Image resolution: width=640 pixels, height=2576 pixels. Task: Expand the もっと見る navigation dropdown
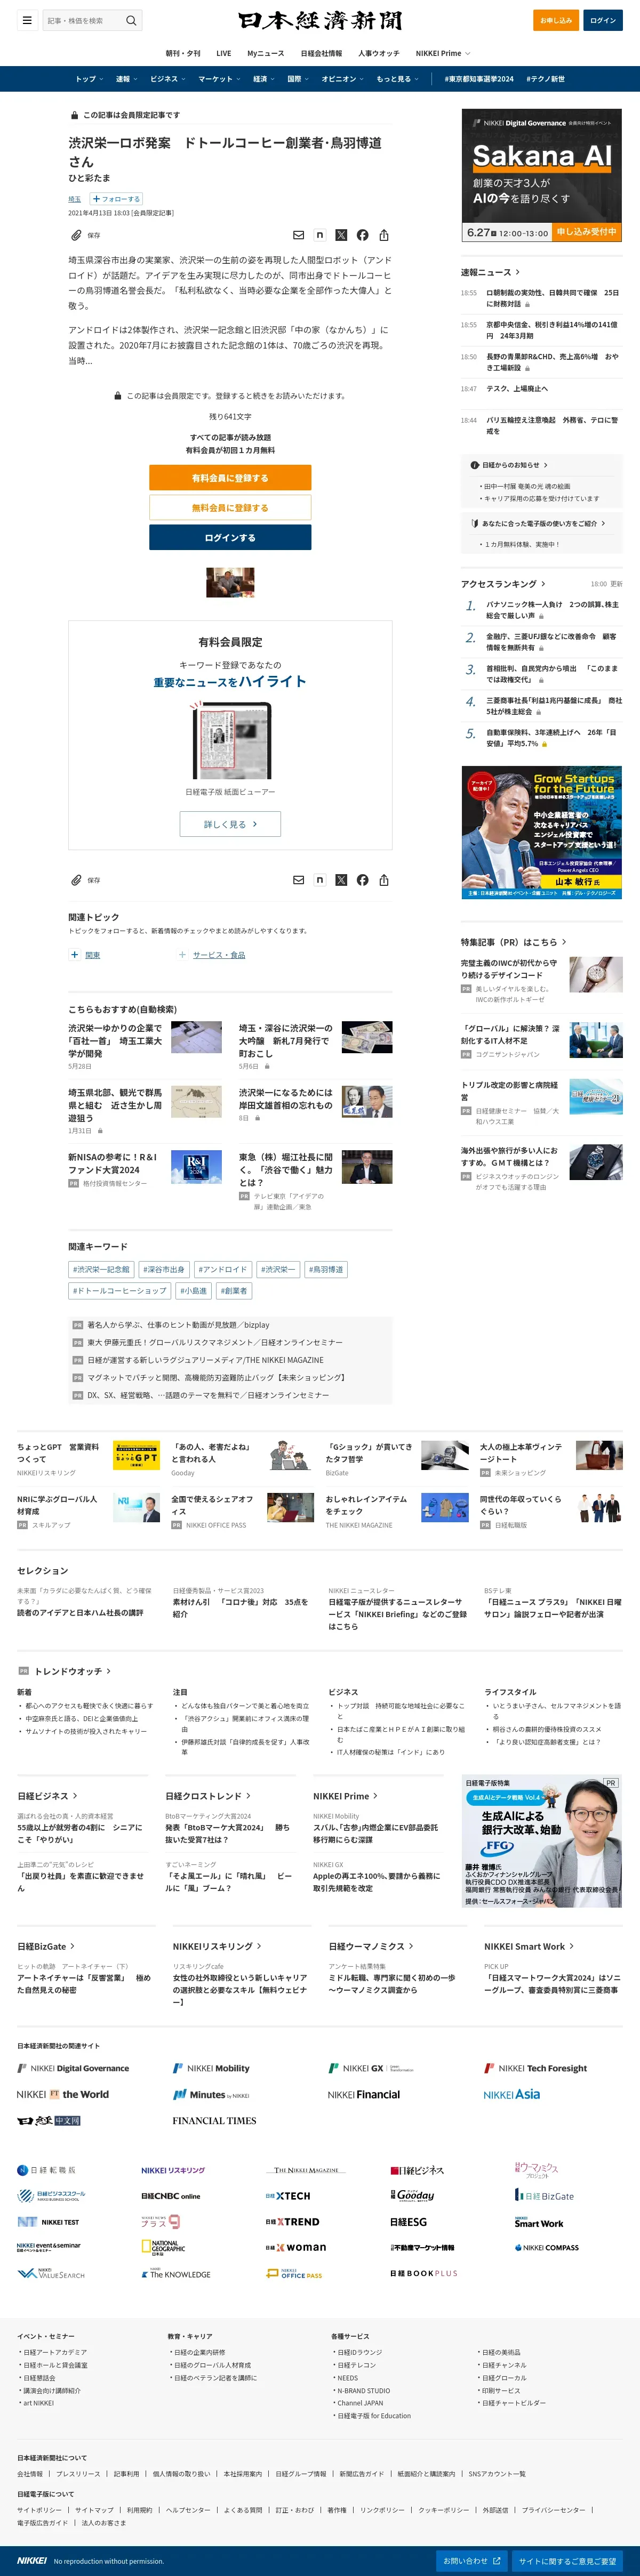397,79
